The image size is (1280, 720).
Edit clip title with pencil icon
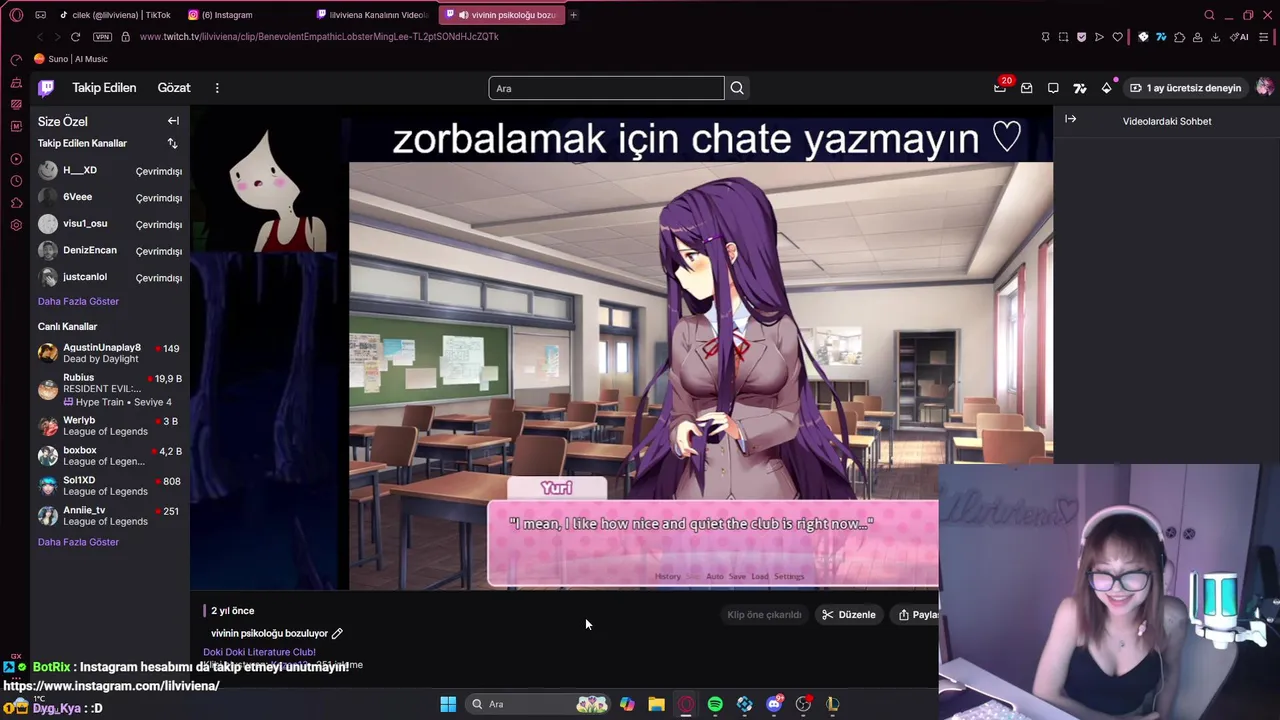coord(337,633)
